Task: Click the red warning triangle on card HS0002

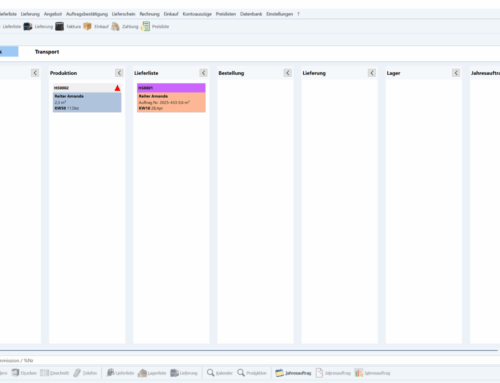Action: (117, 88)
